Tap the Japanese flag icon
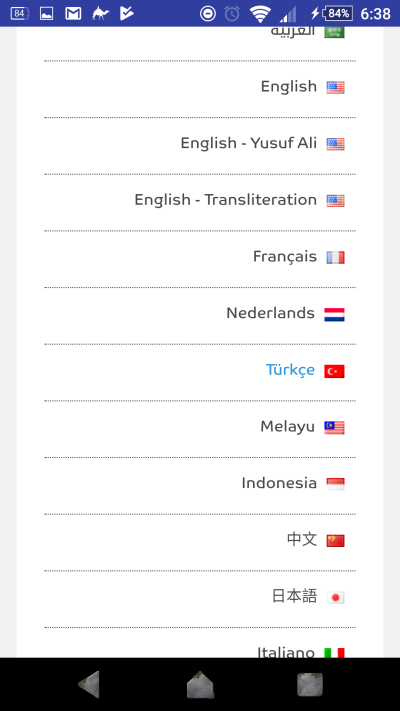 pos(335,597)
